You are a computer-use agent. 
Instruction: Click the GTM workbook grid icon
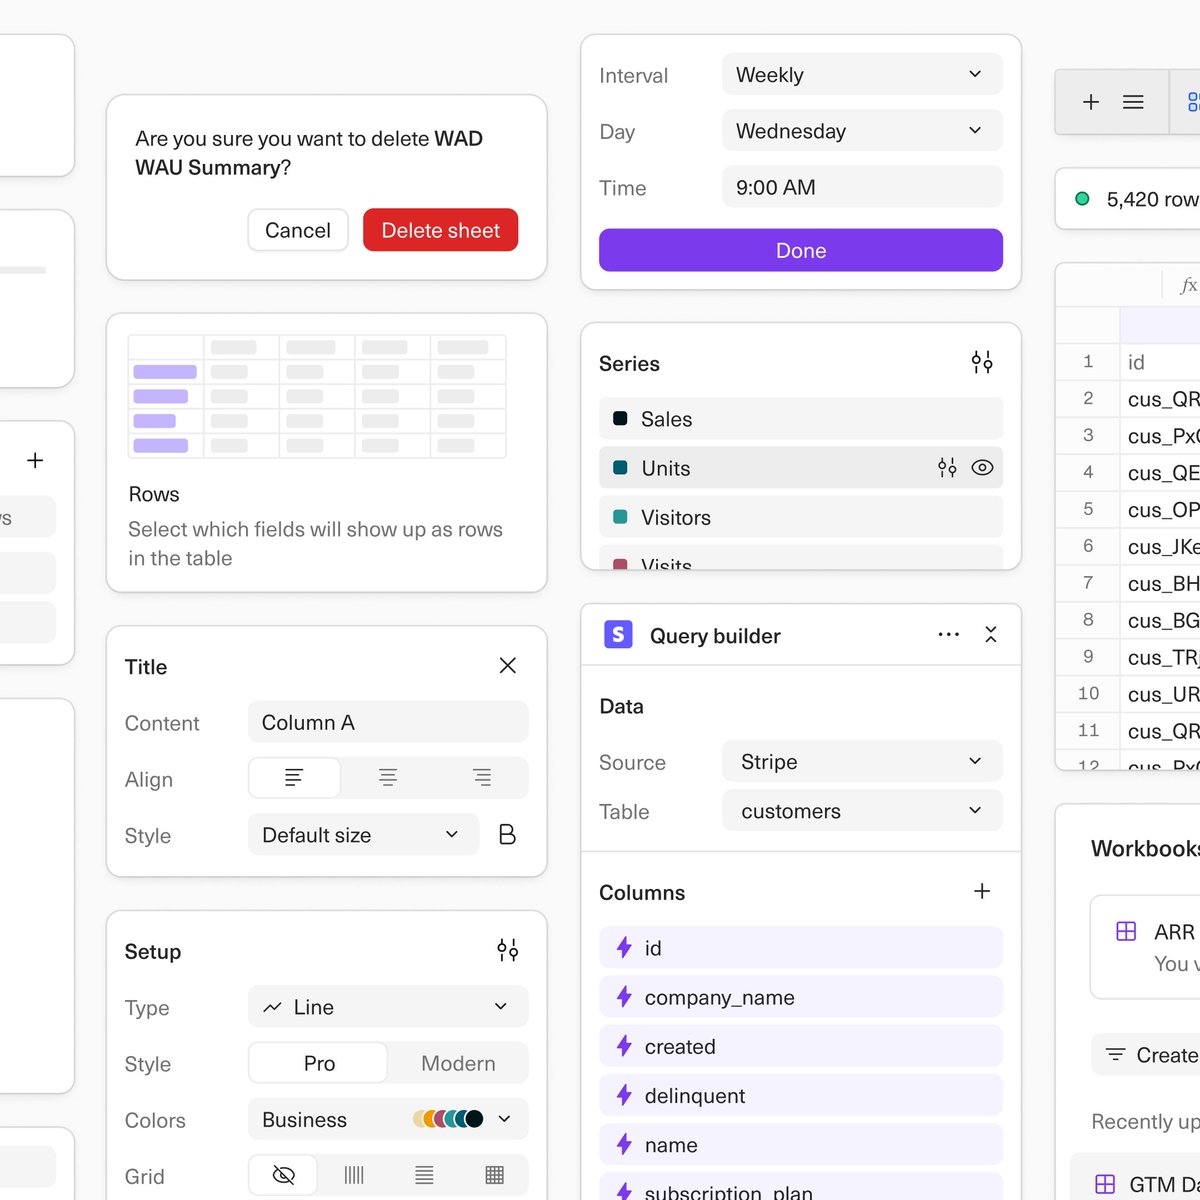pyautogui.click(x=1105, y=1184)
